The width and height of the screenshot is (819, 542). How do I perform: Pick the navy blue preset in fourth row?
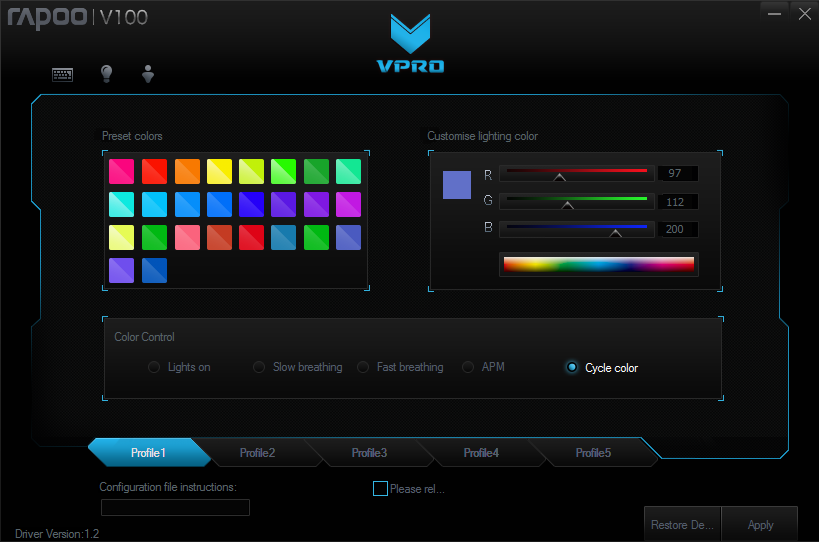click(x=154, y=270)
